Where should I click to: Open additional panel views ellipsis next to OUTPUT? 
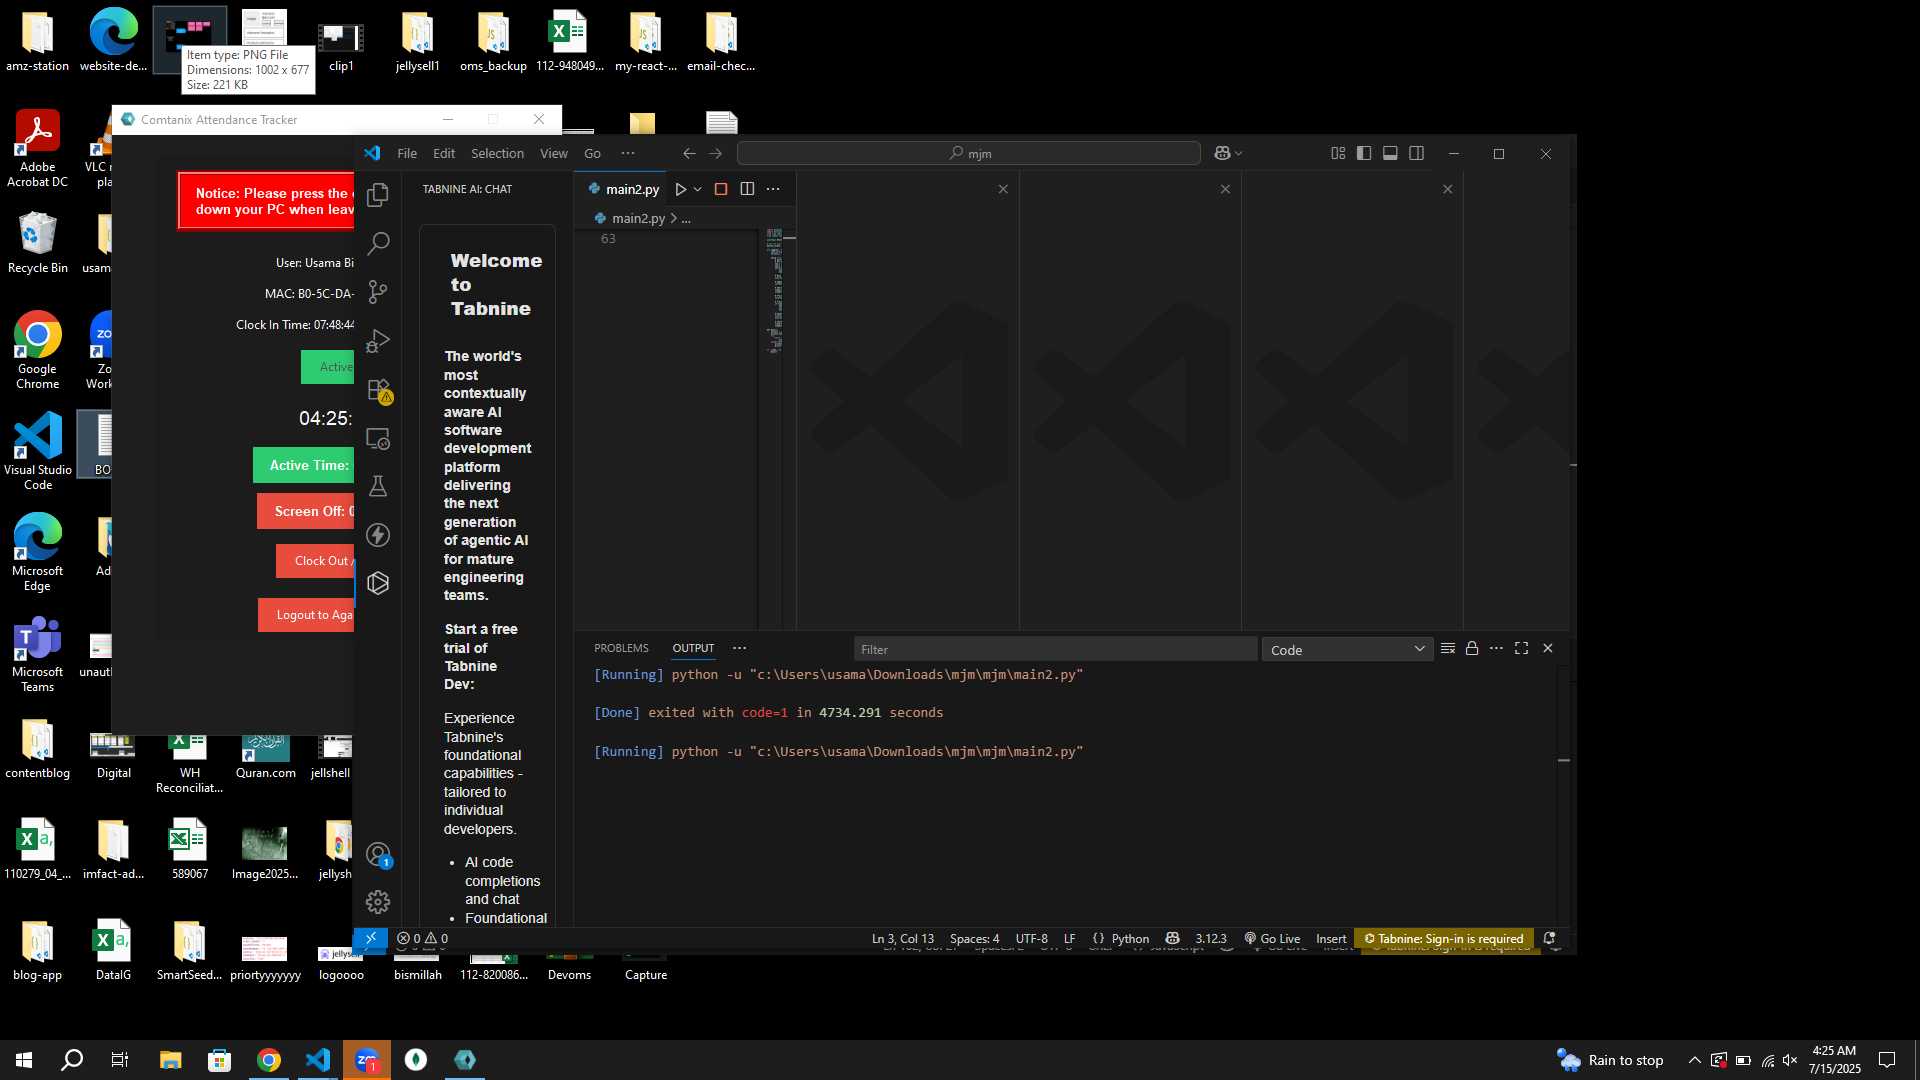pos(739,648)
